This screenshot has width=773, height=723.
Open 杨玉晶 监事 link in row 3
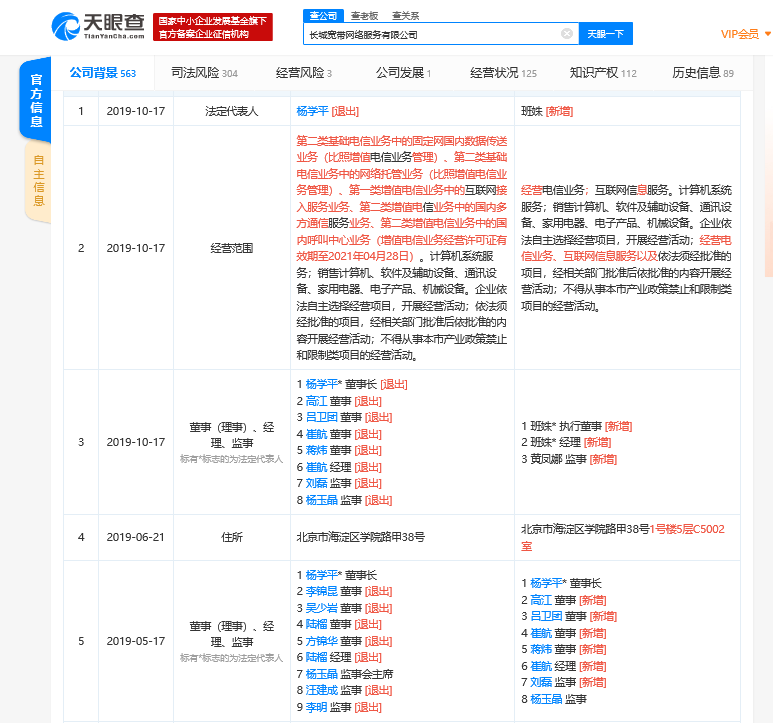[x=321, y=500]
